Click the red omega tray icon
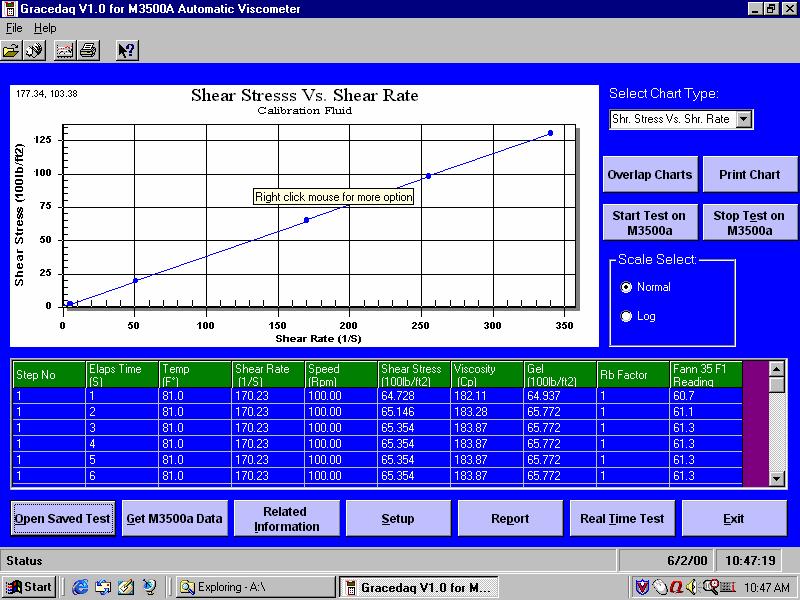 [676, 587]
